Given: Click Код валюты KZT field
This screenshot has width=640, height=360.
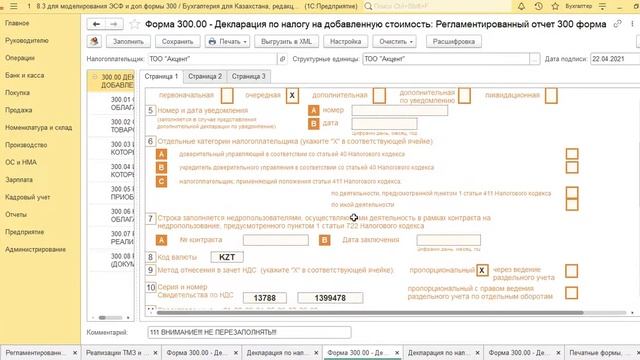Looking at the screenshot, I should [227, 257].
